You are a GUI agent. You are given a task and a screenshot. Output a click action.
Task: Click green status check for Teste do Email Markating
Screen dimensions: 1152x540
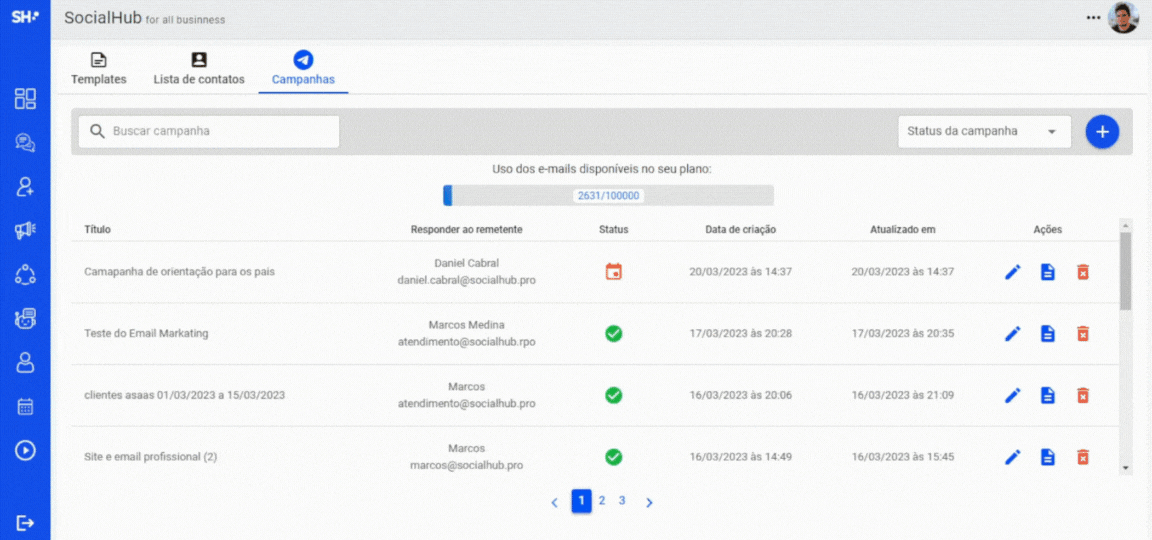(x=613, y=334)
